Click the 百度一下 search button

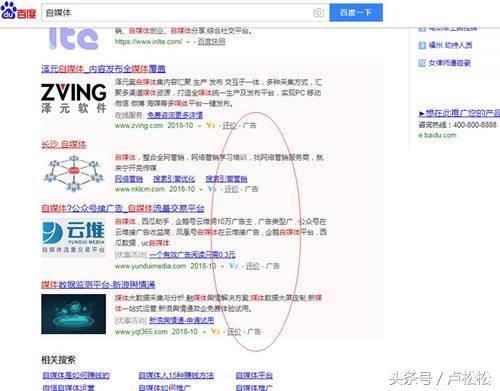(356, 13)
